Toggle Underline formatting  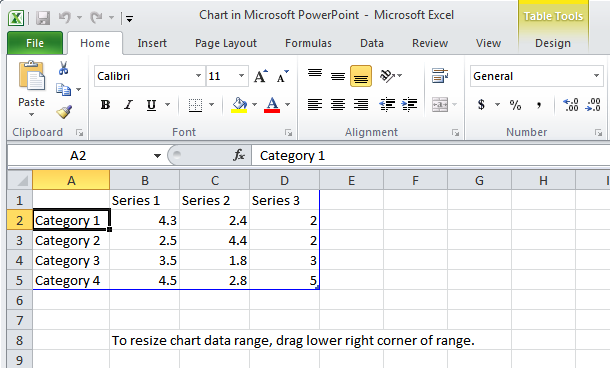point(151,105)
